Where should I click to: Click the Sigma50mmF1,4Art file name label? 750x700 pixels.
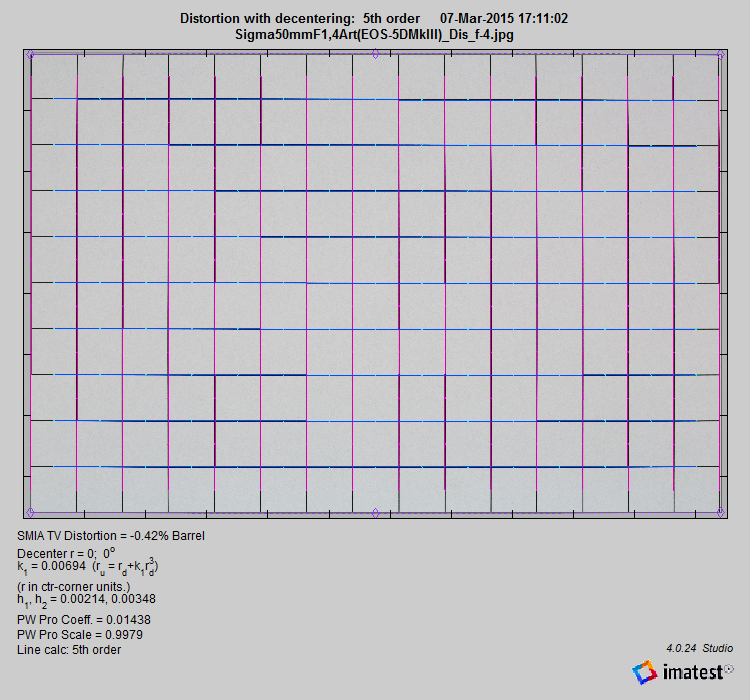374,34
